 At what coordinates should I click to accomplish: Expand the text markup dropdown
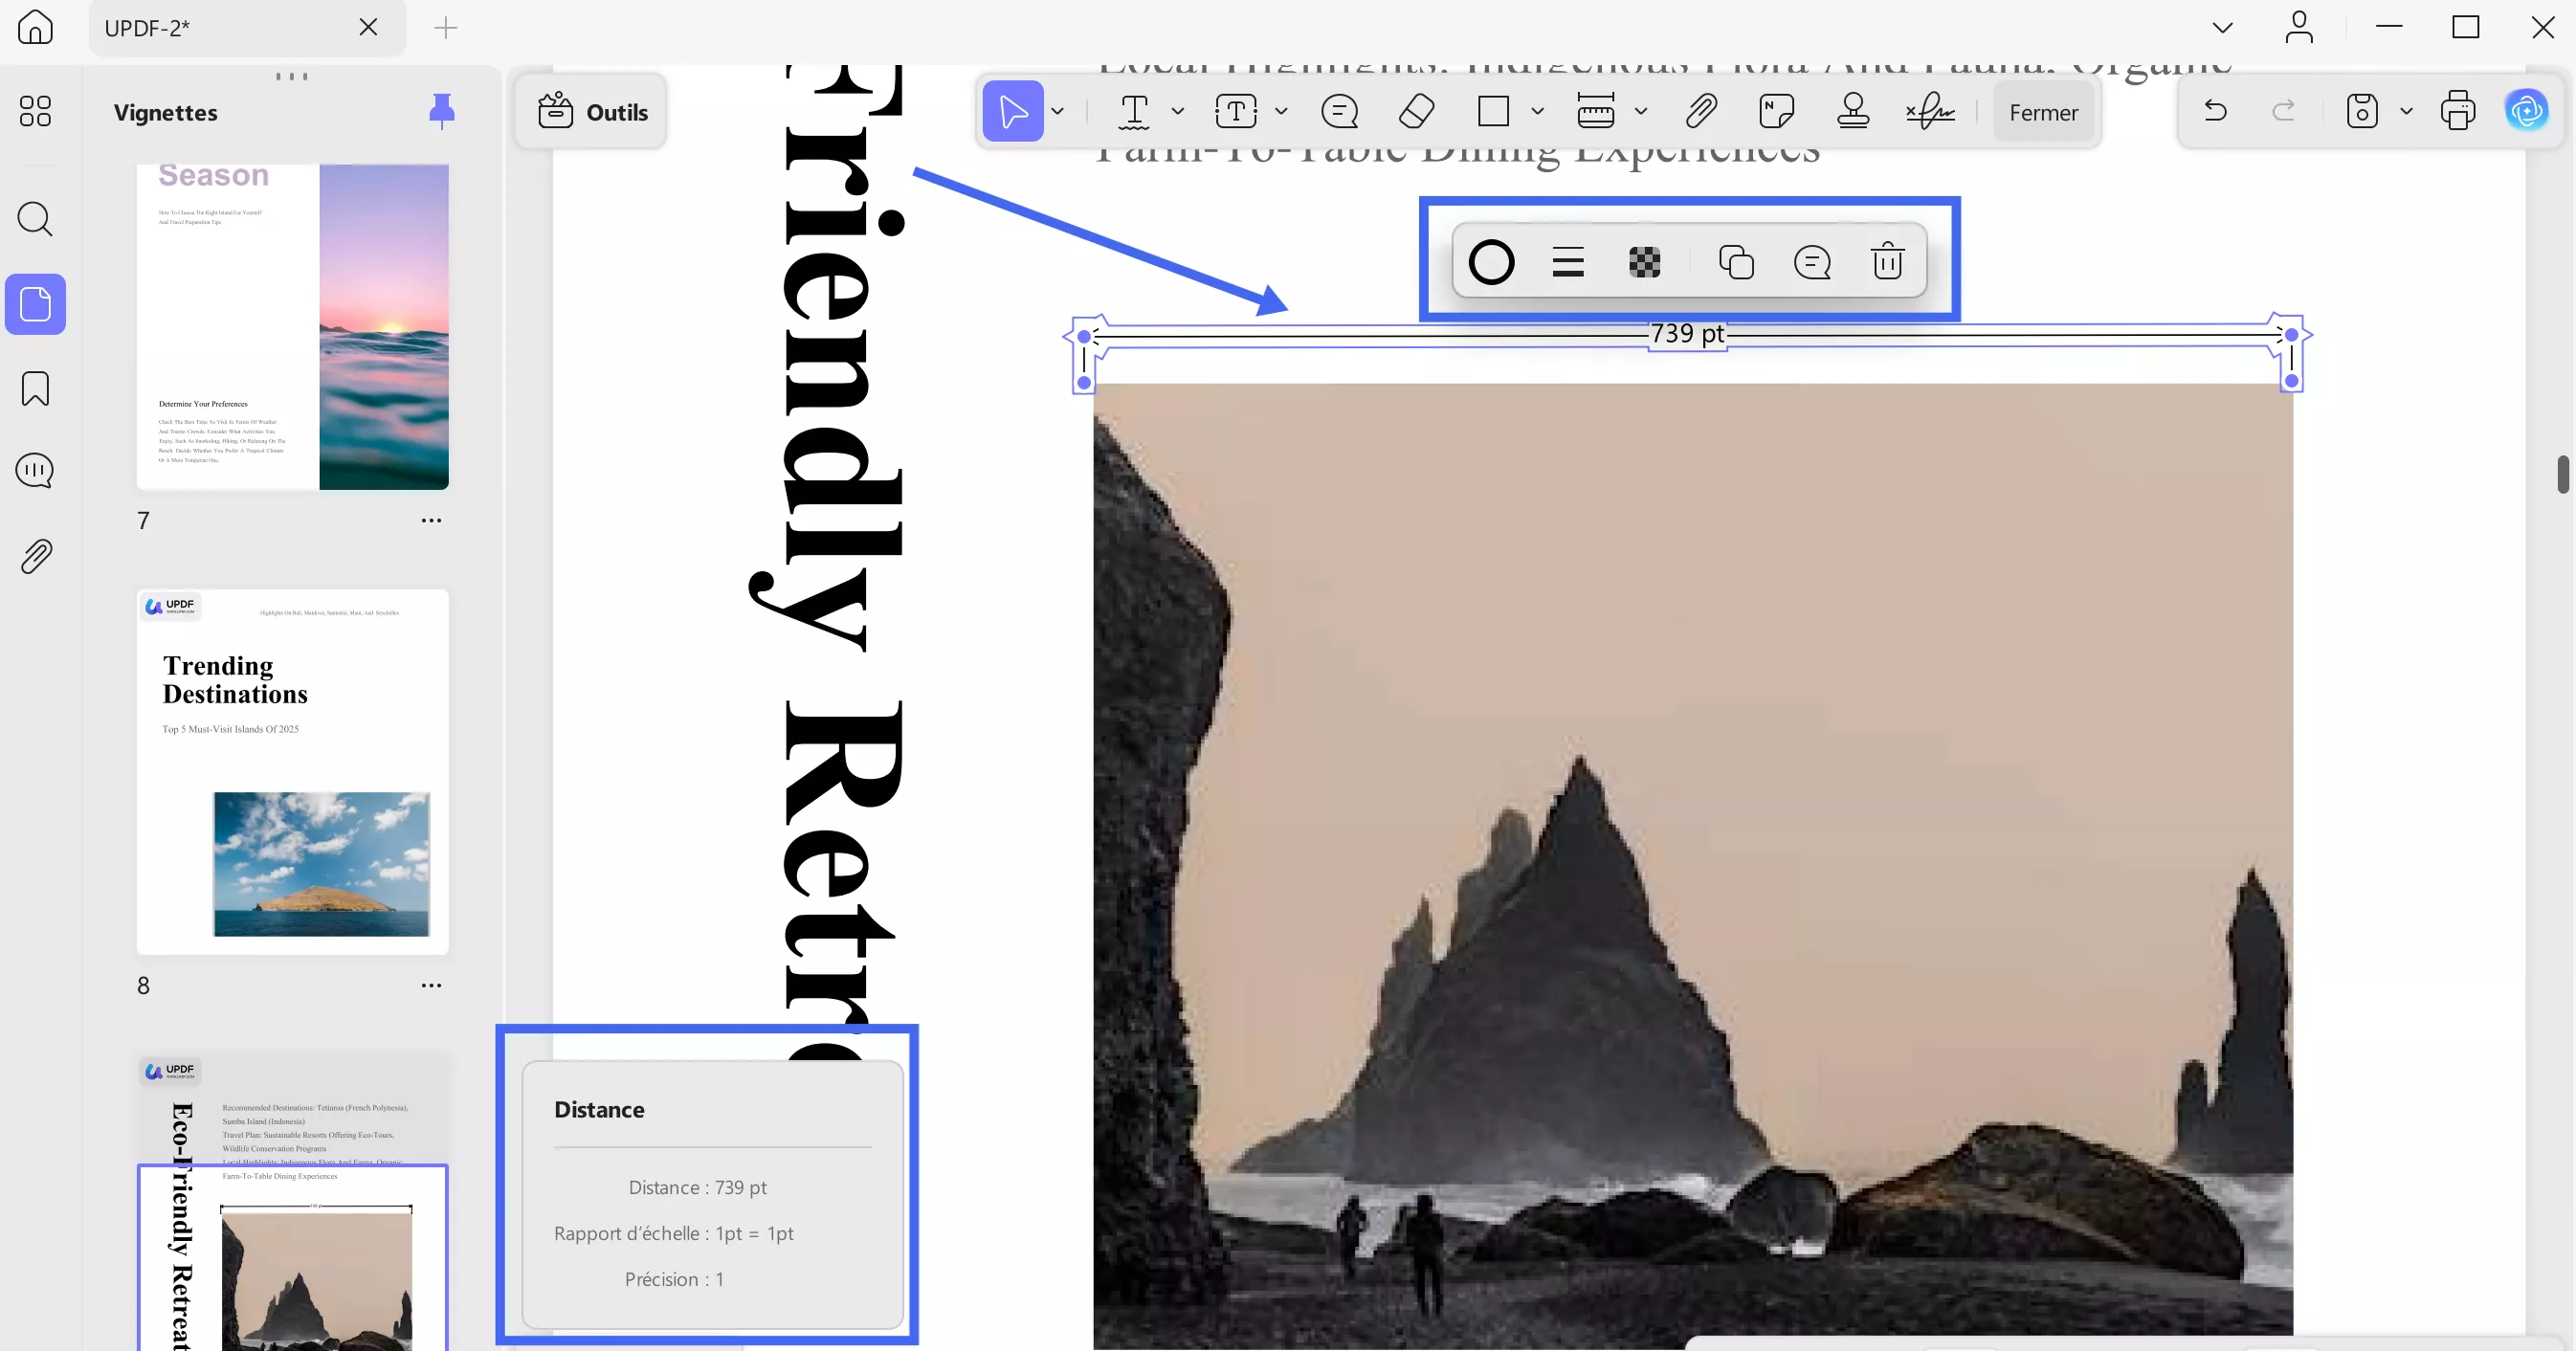1177,112
